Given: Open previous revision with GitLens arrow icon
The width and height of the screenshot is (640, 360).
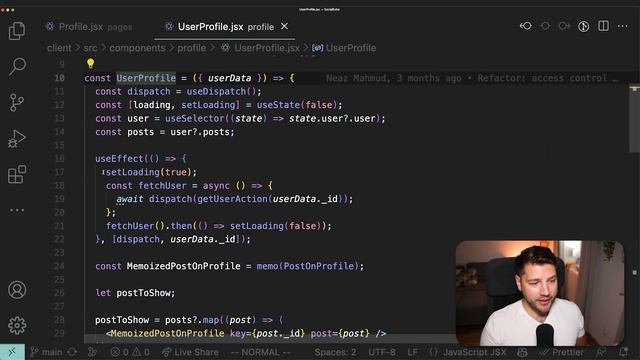Looking at the screenshot, I should click(x=526, y=26).
